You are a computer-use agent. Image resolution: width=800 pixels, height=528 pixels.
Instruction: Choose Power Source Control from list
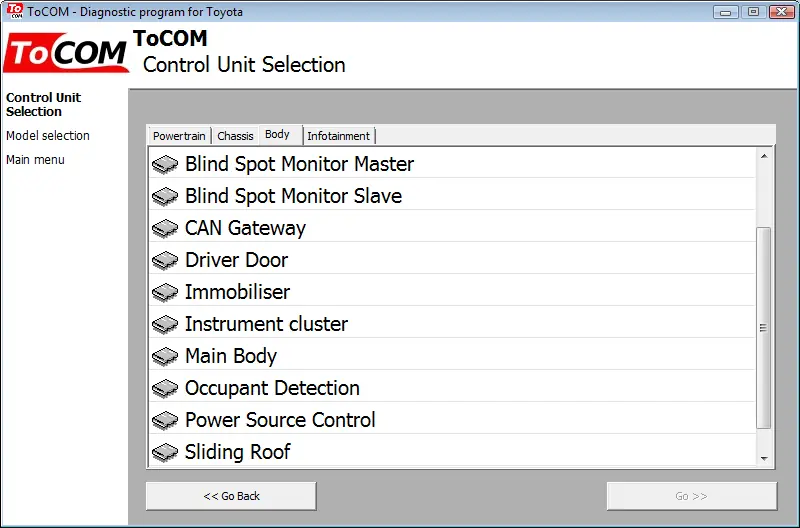[452, 420]
